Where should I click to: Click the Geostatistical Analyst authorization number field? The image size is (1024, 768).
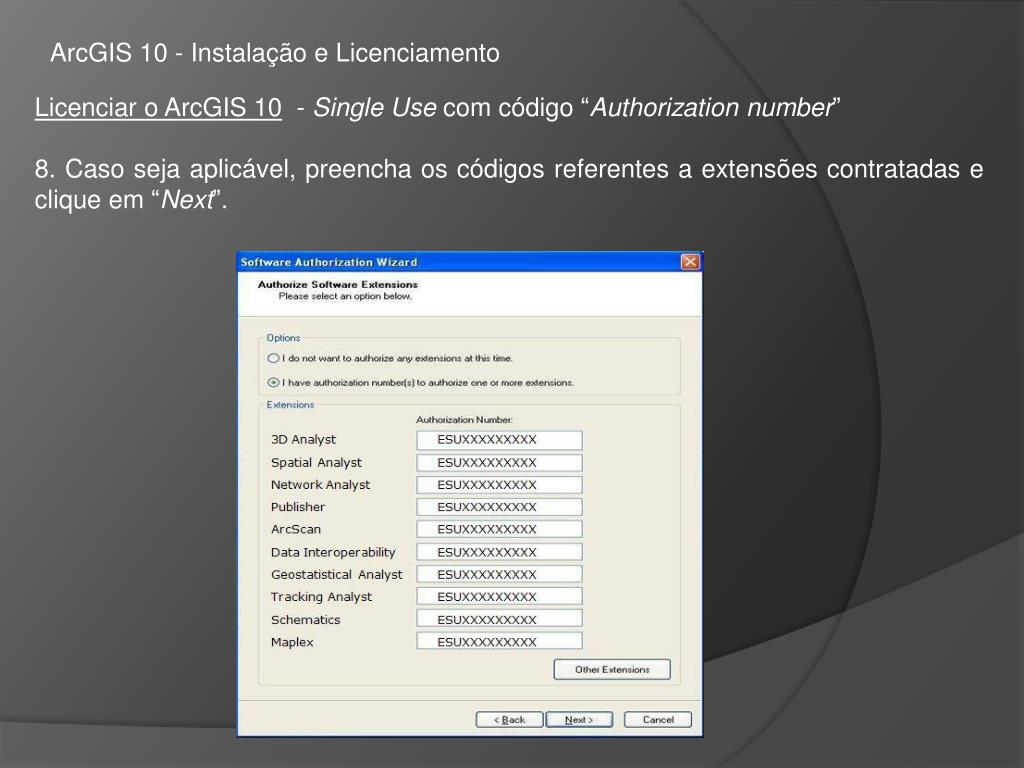point(499,574)
